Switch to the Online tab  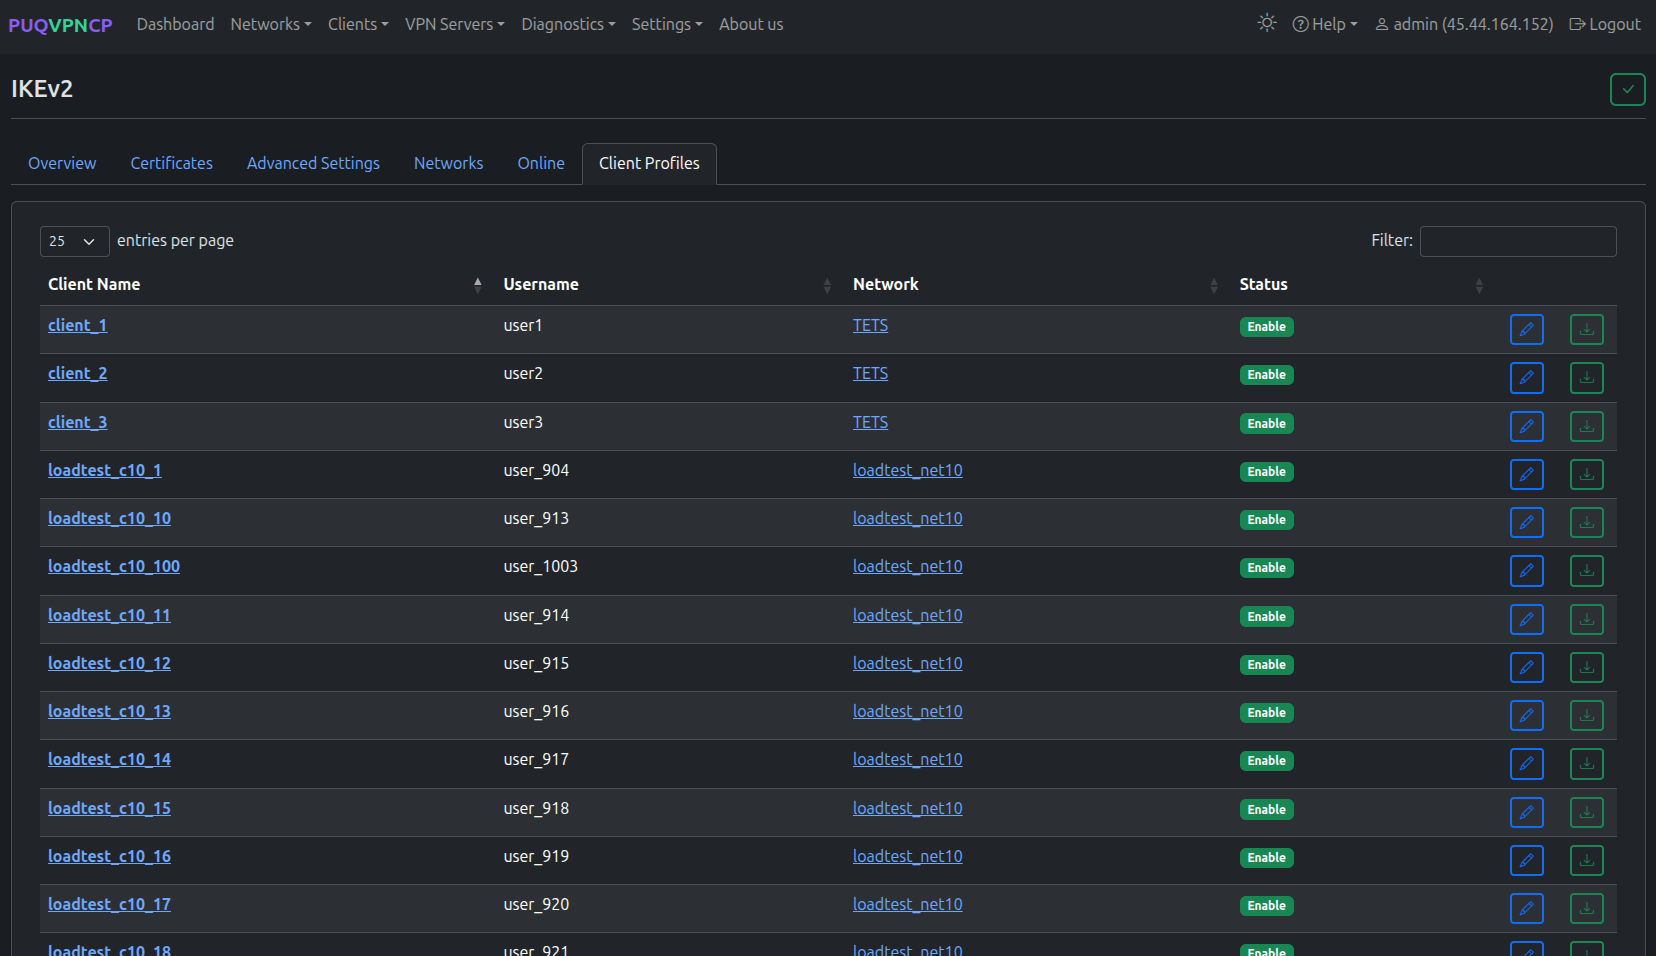pyautogui.click(x=541, y=163)
